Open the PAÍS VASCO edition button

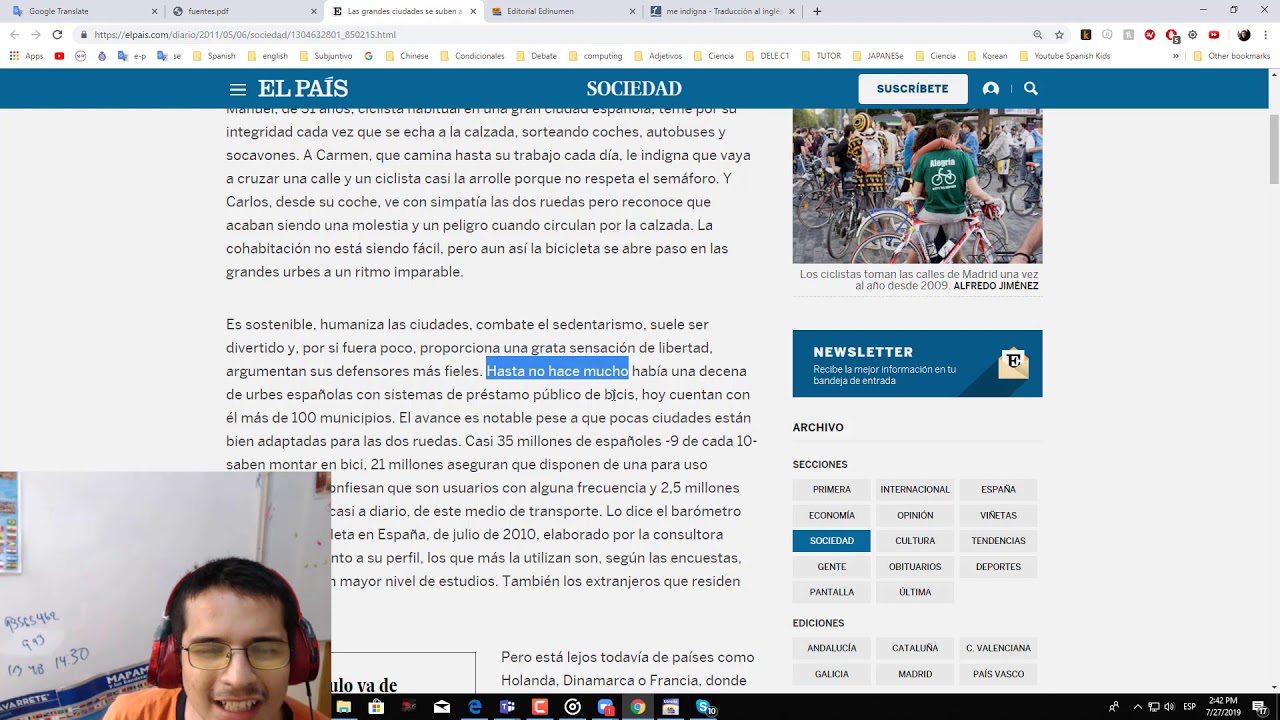[x=998, y=674]
